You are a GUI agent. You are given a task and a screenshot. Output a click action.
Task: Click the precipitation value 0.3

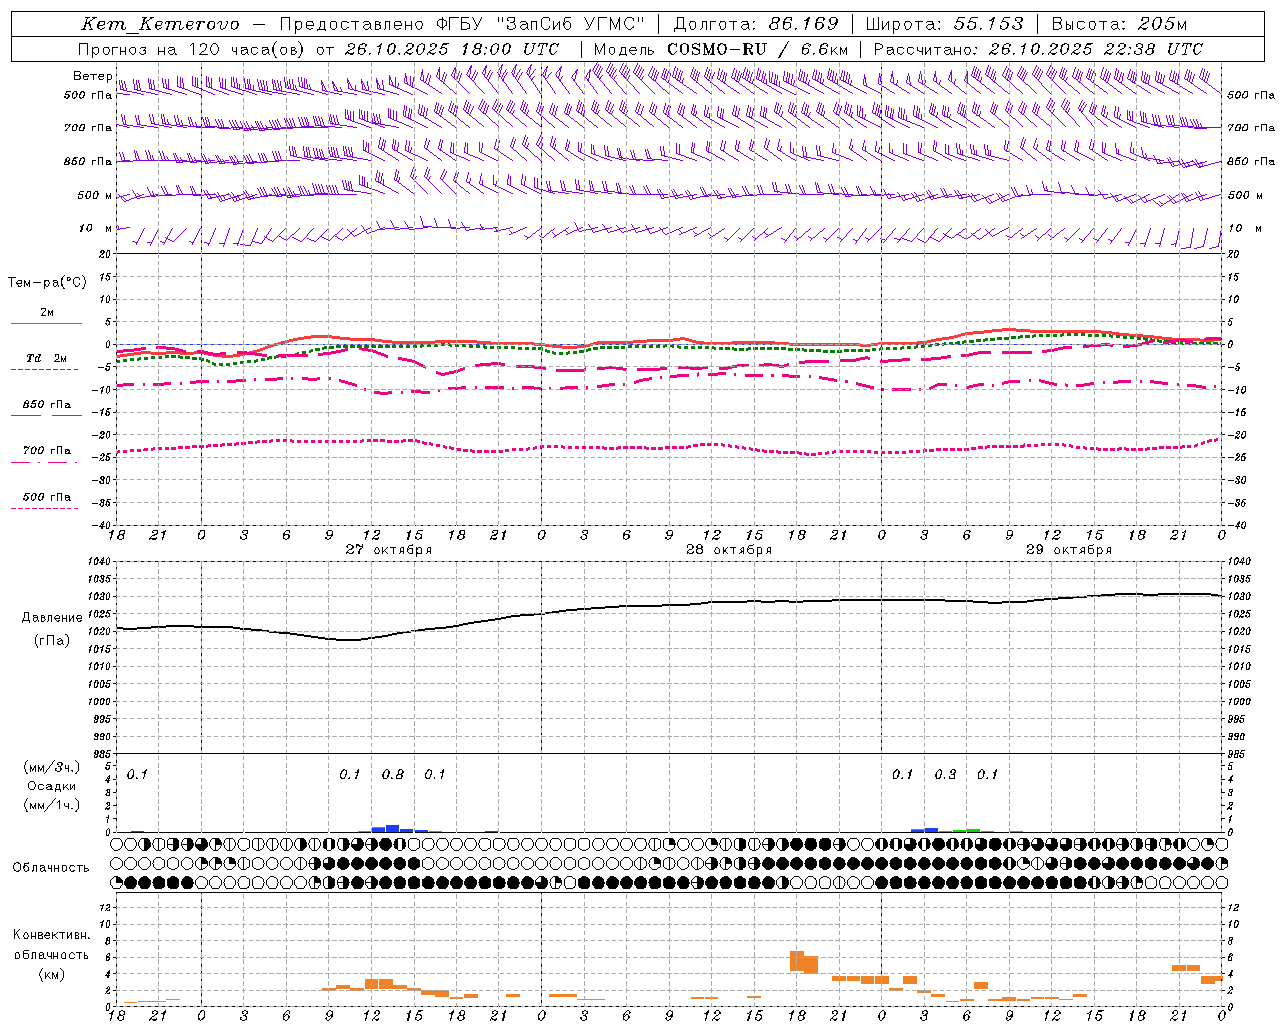click(x=945, y=775)
